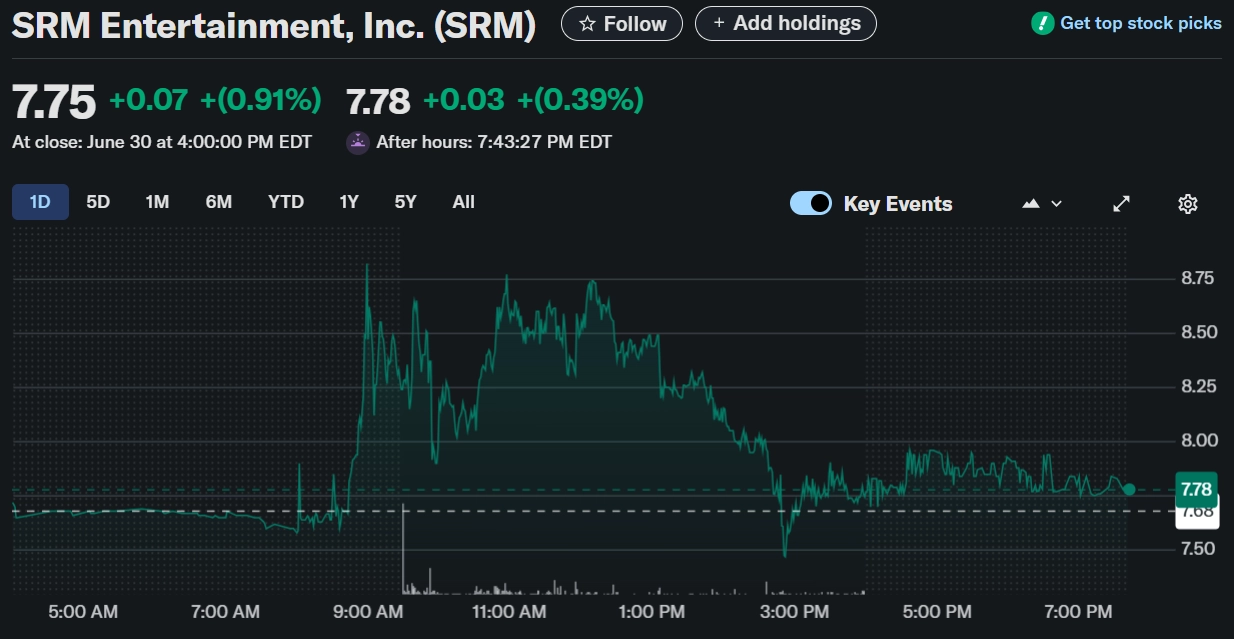Image resolution: width=1234 pixels, height=639 pixels.
Task: Click the 5:00 AM time axis label
Action: [x=83, y=611]
